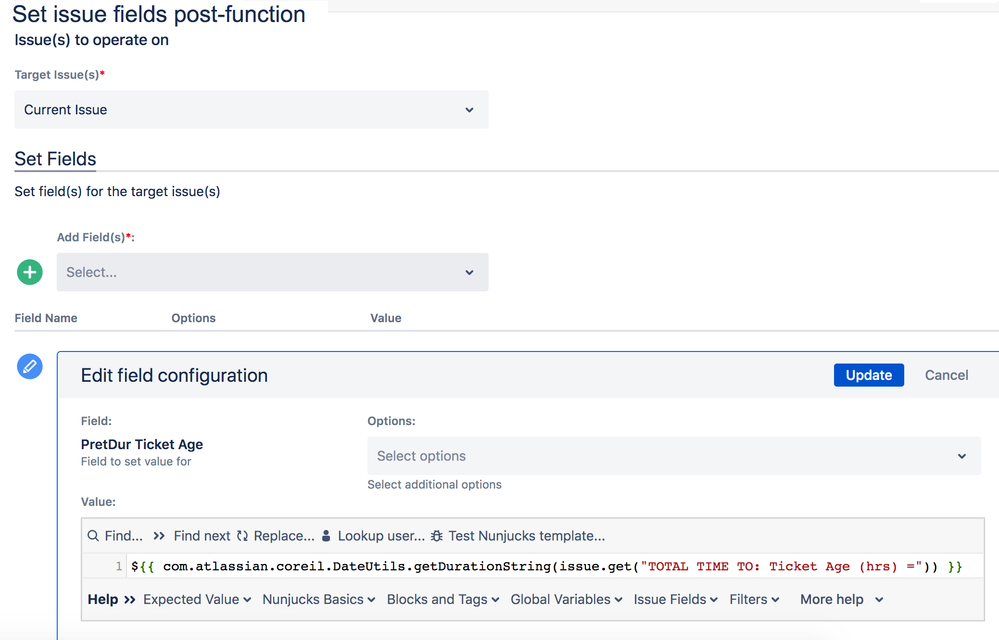
Task: Open Test Nunjucks template tool
Action: point(518,536)
